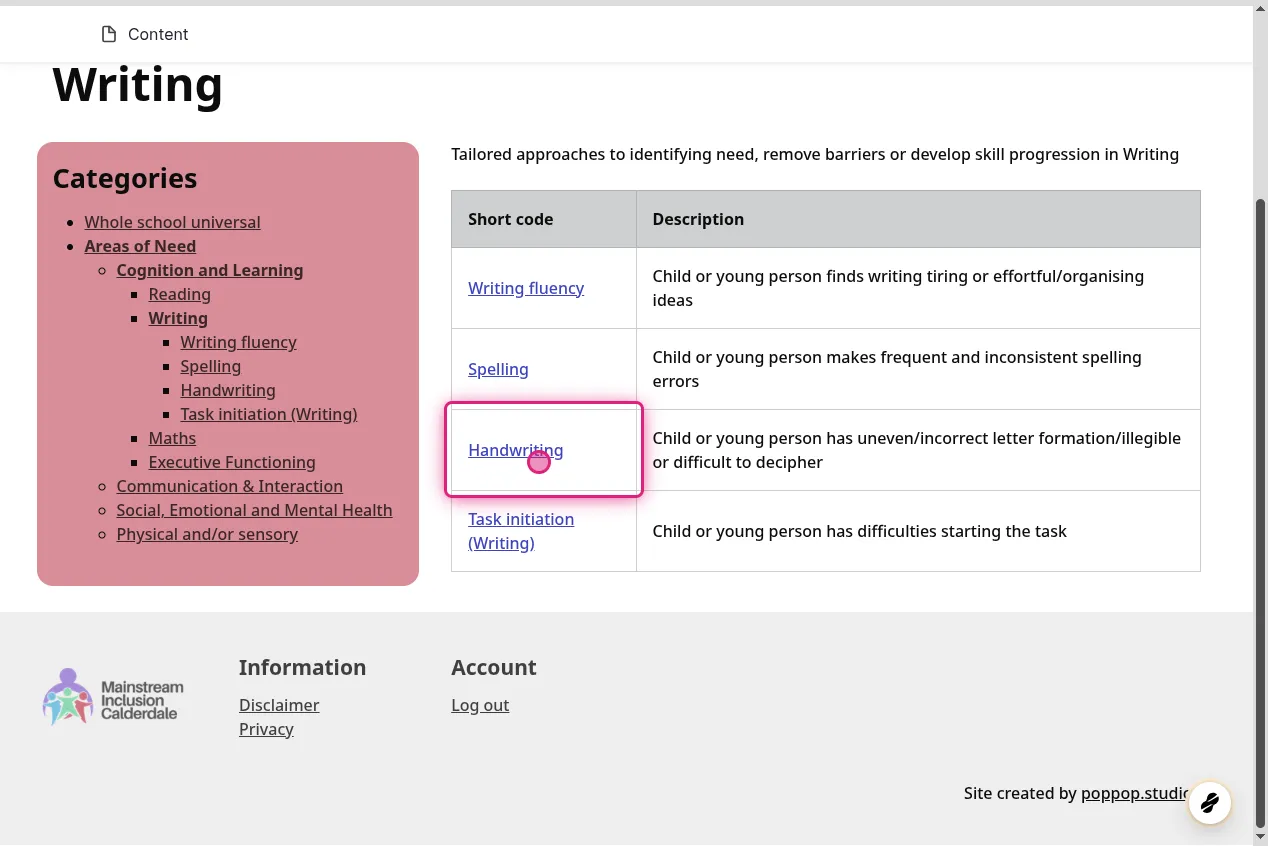1268x846 pixels.
Task: Follow Task initiation (Writing) link in table
Action: [521, 531]
